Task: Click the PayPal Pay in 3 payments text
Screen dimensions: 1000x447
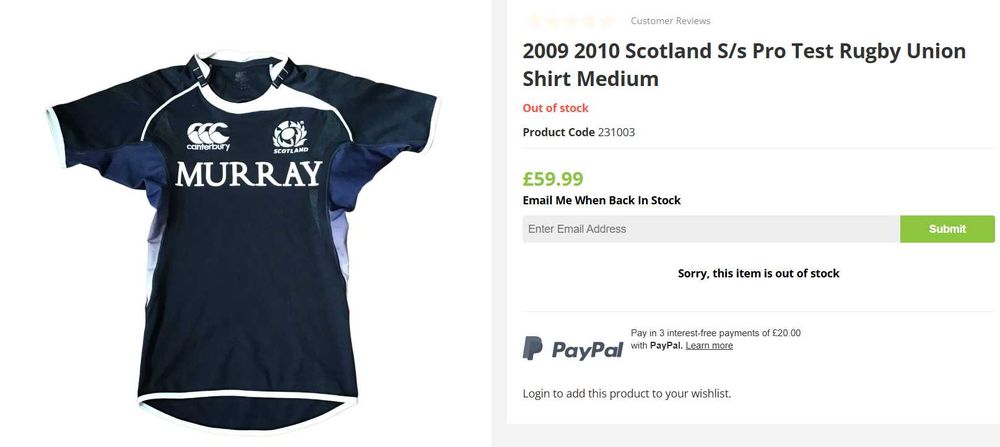Action: pos(715,333)
